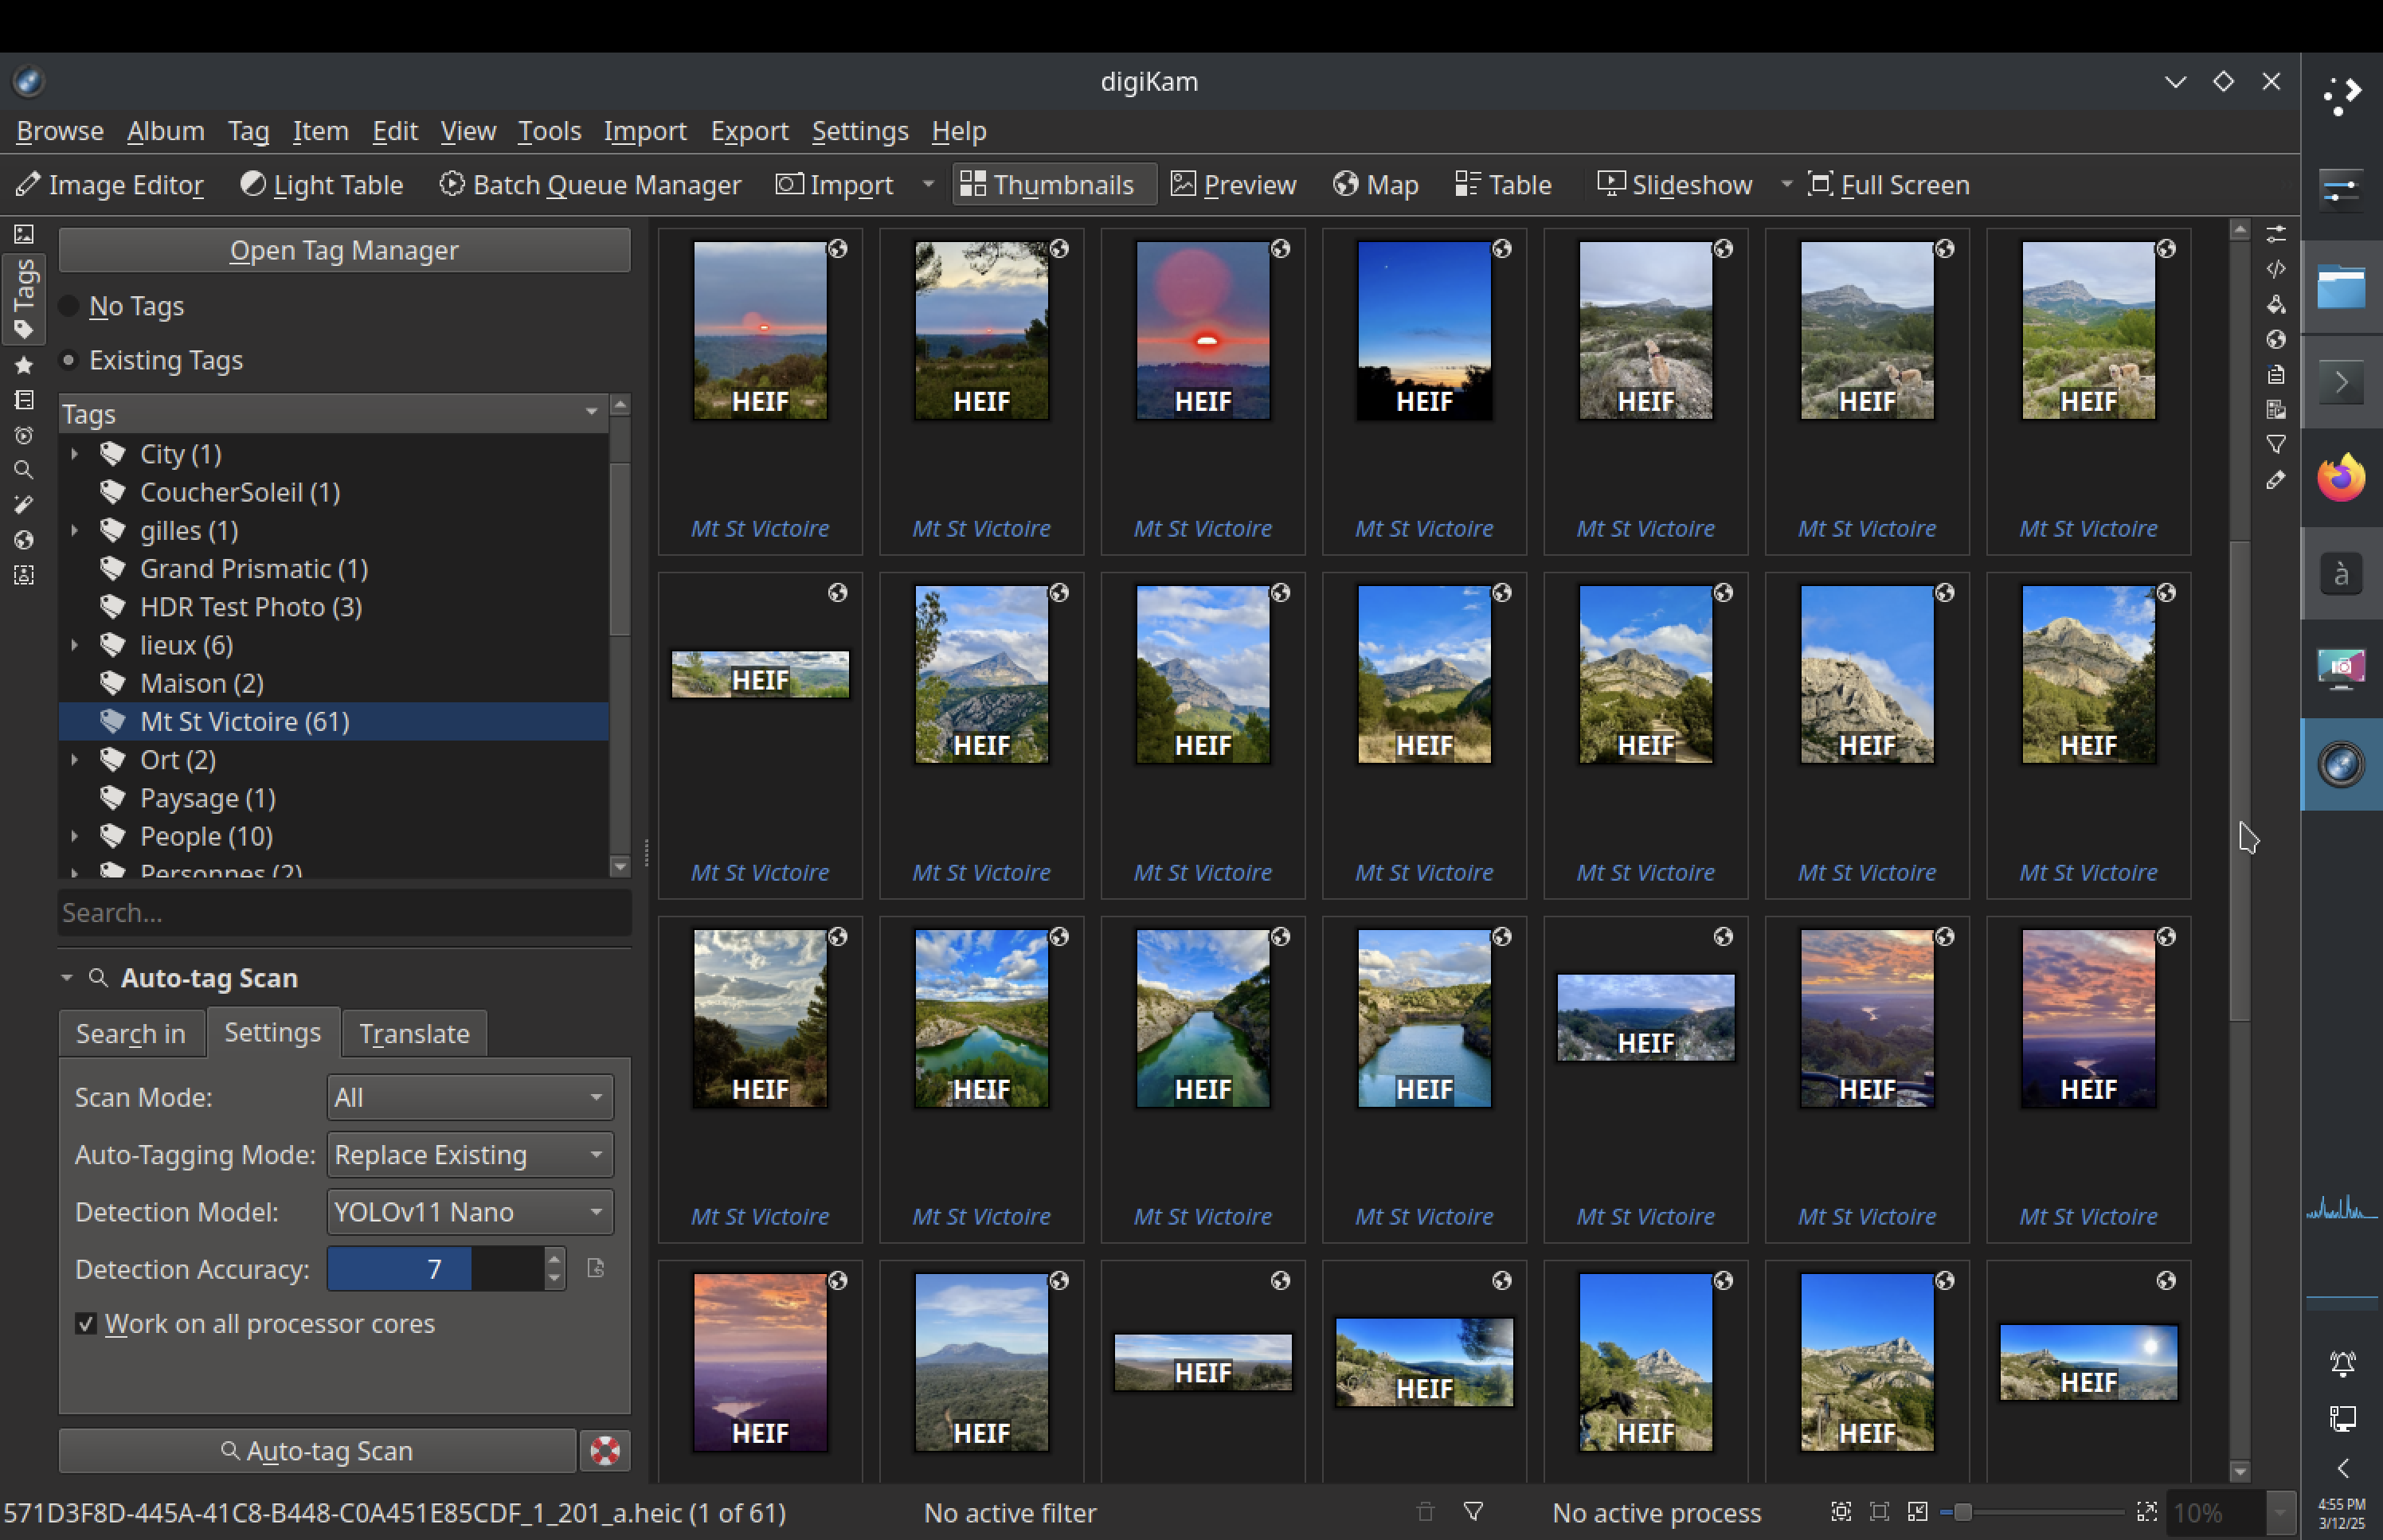2383x1540 pixels.
Task: Select the No Tags radio option
Action: tap(69, 306)
